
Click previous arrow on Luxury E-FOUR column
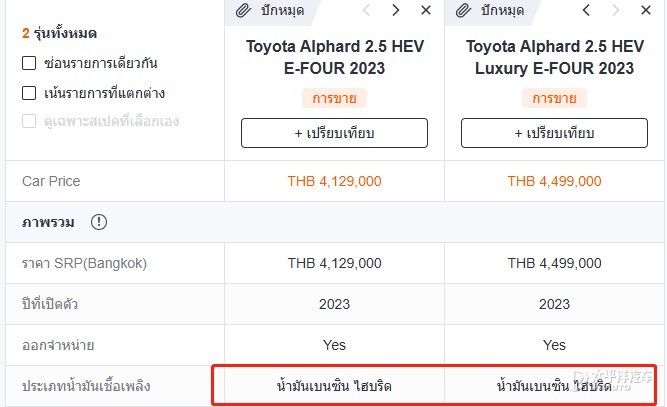point(586,10)
